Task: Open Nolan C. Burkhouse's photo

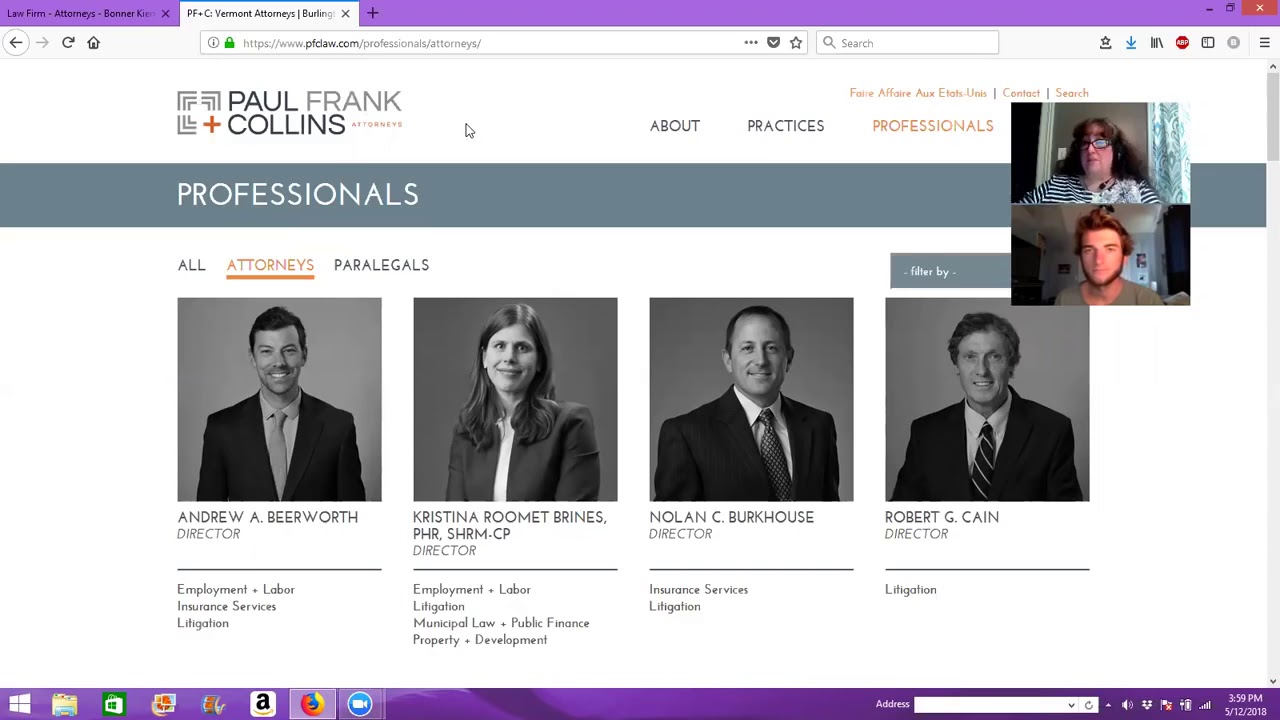Action: (x=751, y=399)
